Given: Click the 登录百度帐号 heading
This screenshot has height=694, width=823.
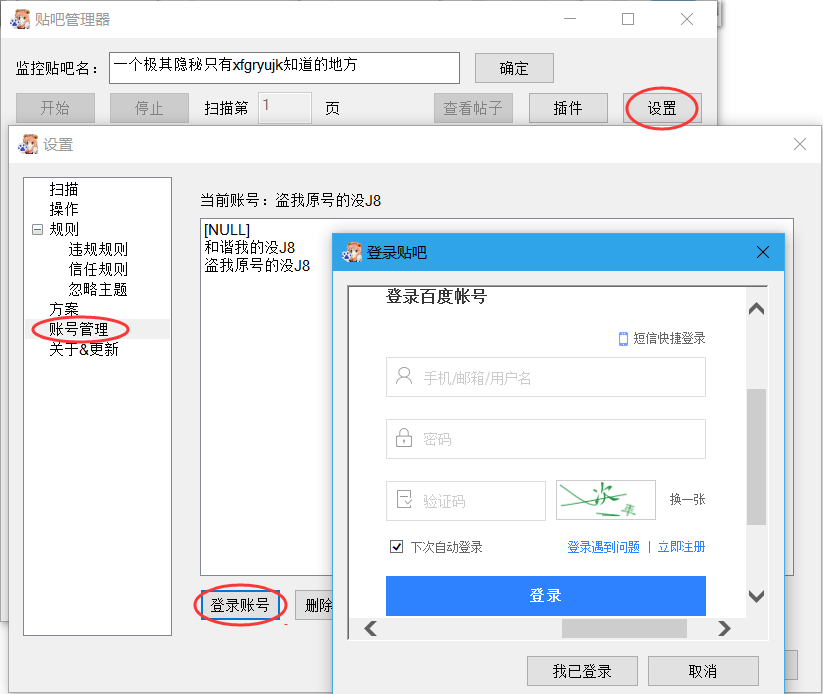Looking at the screenshot, I should [x=436, y=296].
